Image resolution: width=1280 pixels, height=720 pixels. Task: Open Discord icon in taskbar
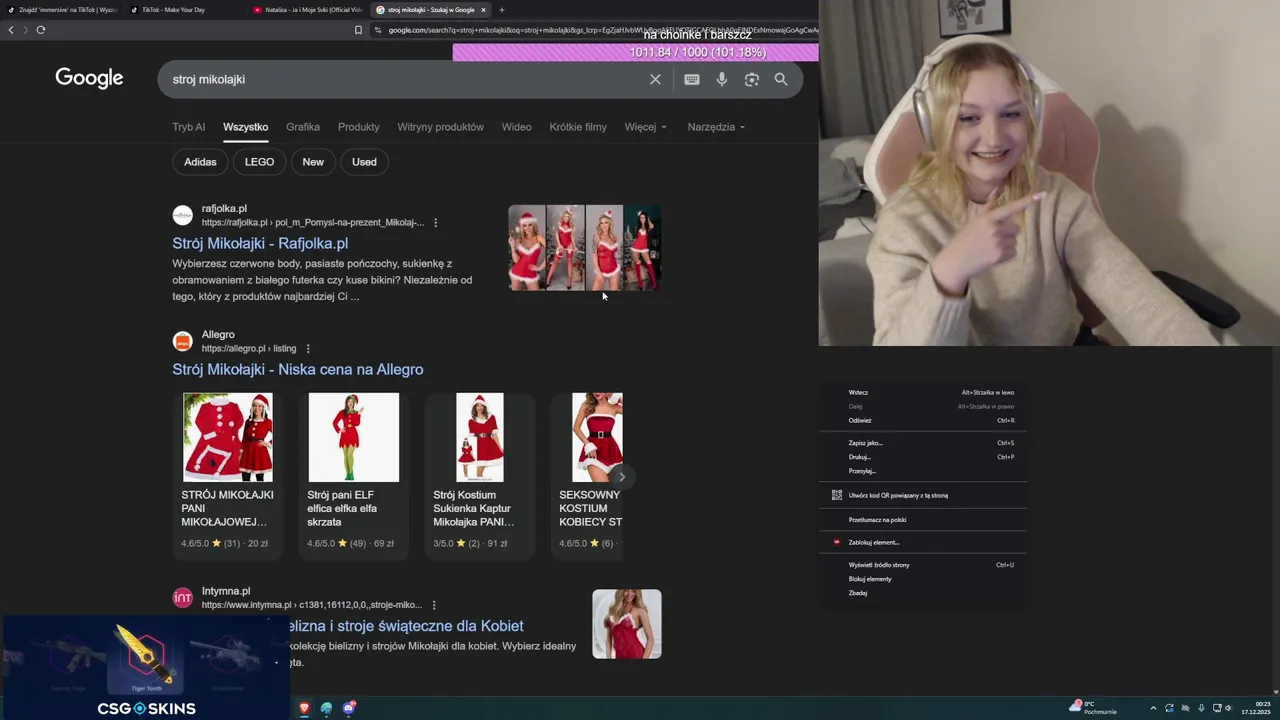pos(349,708)
